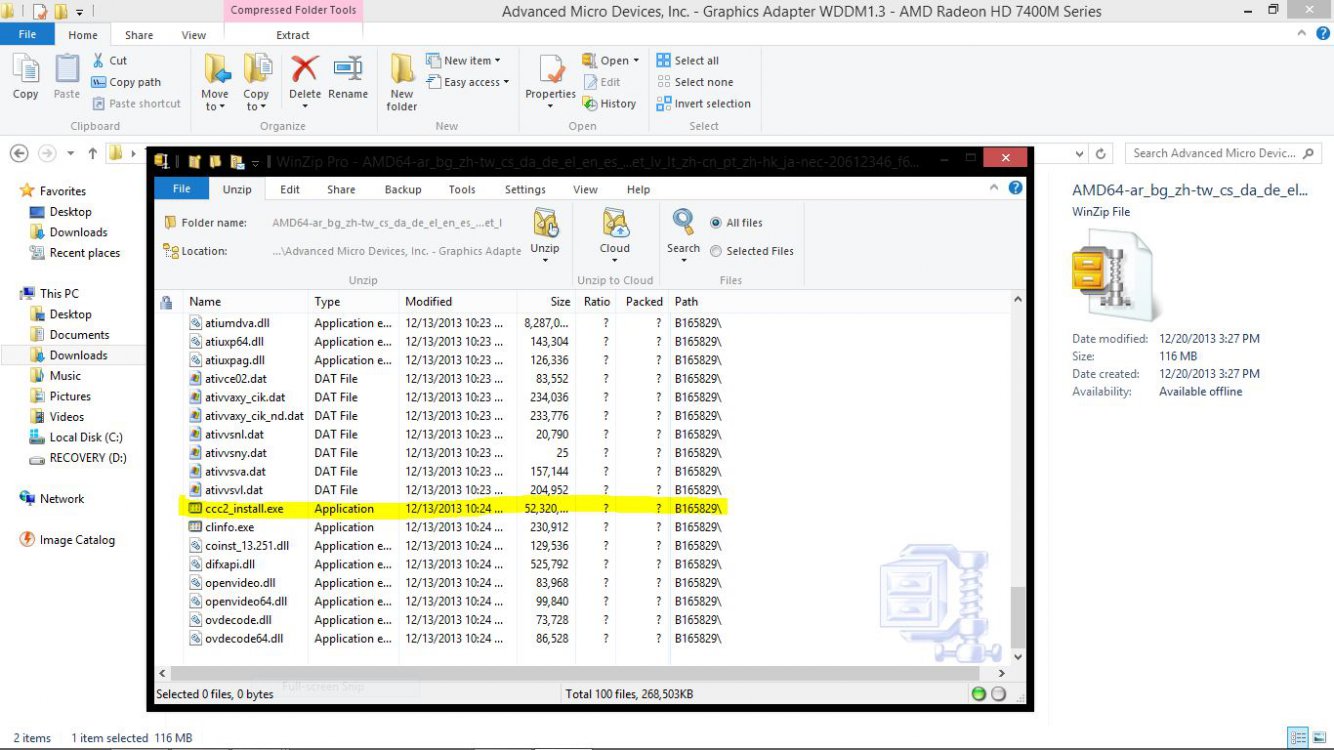1334x750 pixels.
Task: Click Invert selection in Explorer ribbon
Action: click(x=704, y=103)
